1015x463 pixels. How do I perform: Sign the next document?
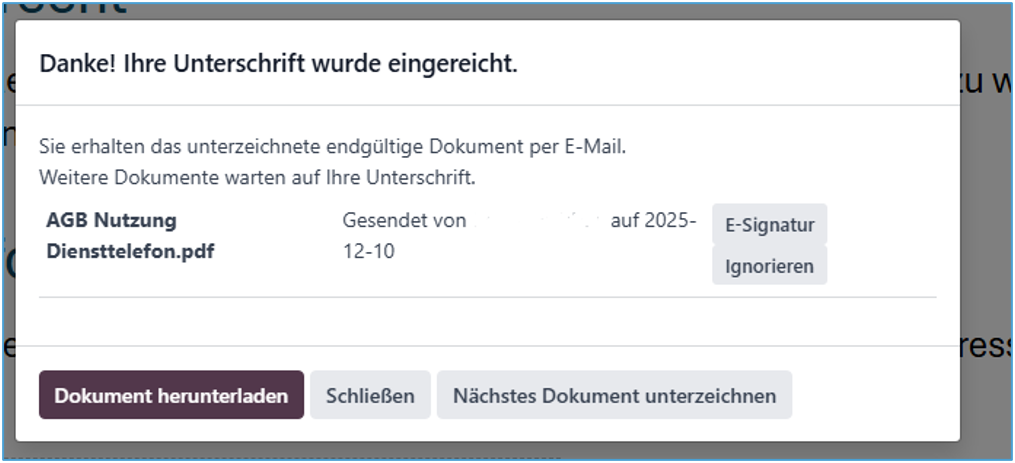(614, 395)
